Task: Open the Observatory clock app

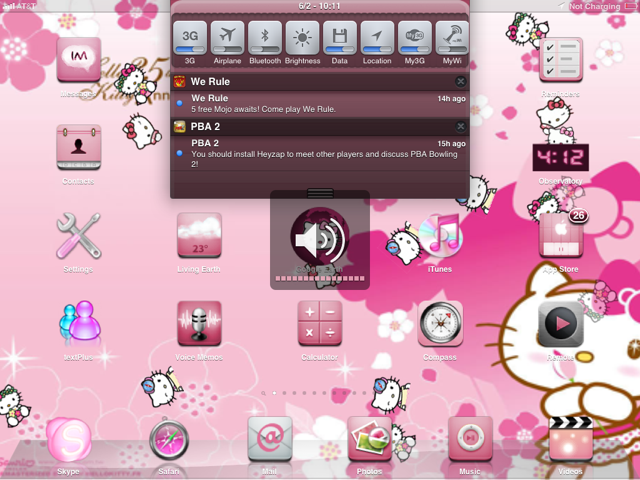Action: click(561, 157)
